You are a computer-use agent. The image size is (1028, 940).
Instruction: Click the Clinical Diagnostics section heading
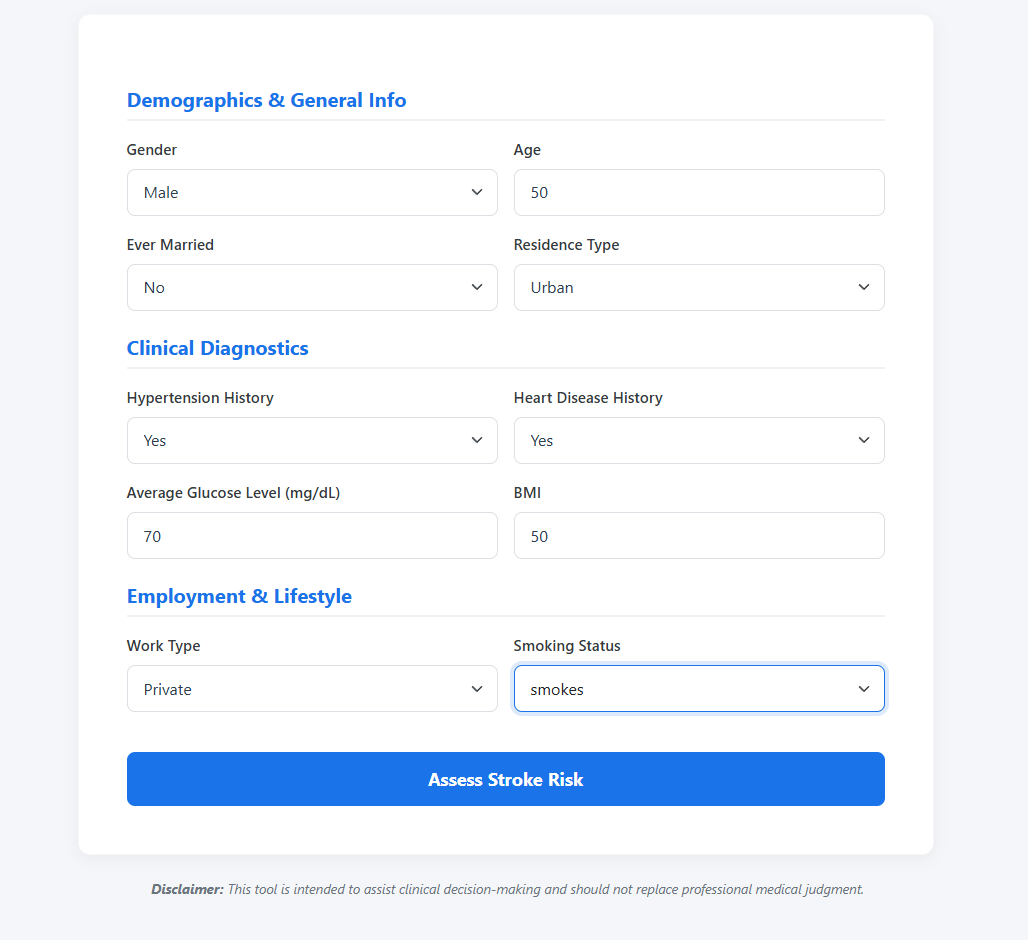[x=218, y=348]
